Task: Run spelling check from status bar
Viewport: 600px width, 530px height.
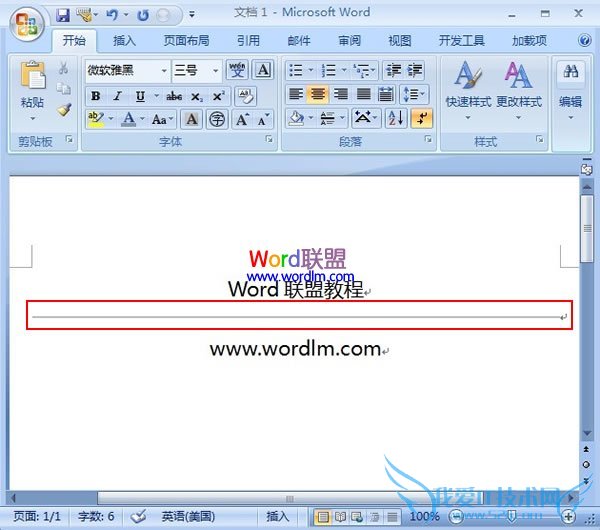Action: [138, 516]
